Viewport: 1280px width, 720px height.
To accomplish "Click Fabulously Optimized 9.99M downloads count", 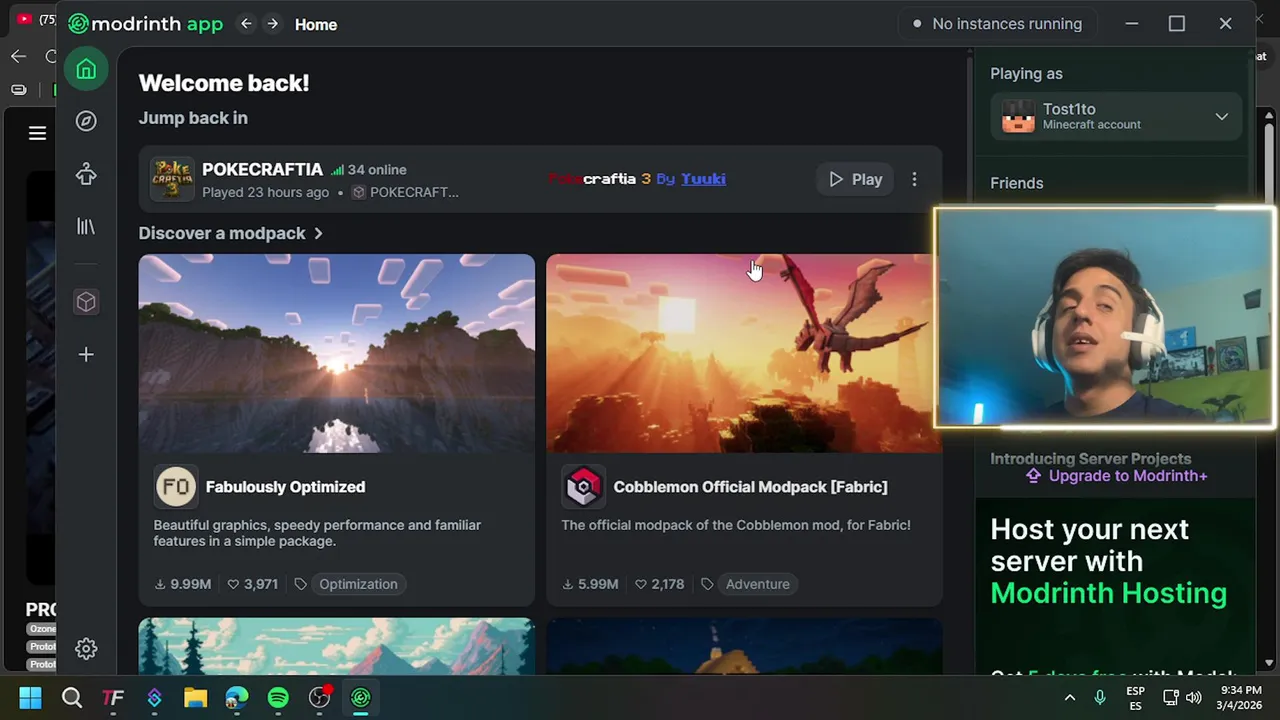I will 182,584.
